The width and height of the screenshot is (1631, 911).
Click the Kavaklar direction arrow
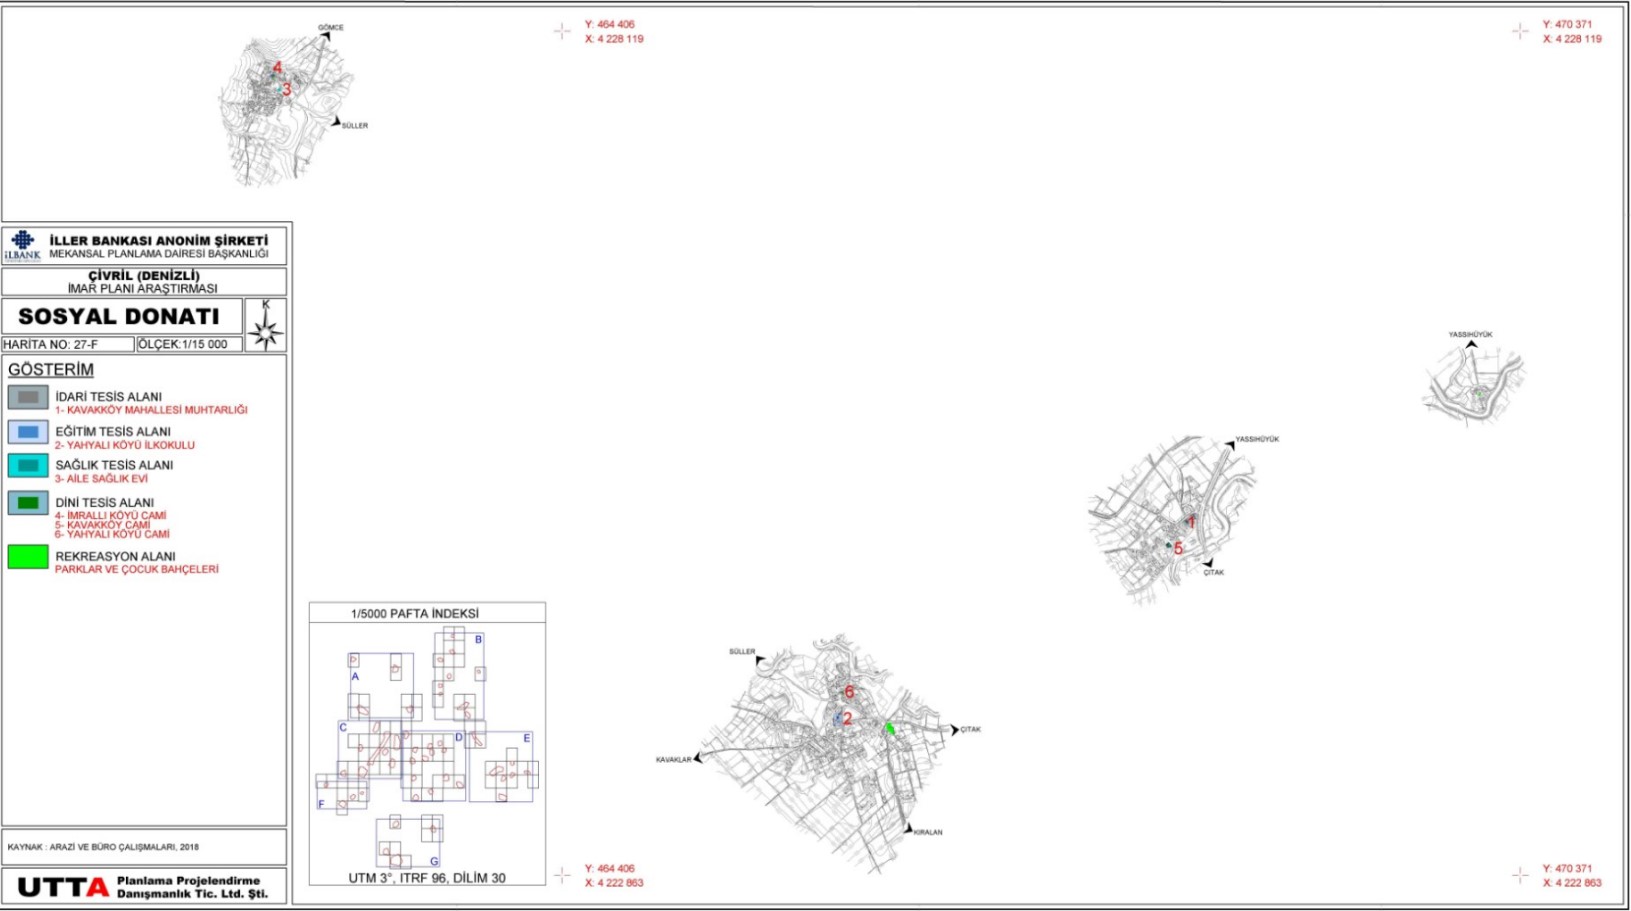pyautogui.click(x=698, y=759)
